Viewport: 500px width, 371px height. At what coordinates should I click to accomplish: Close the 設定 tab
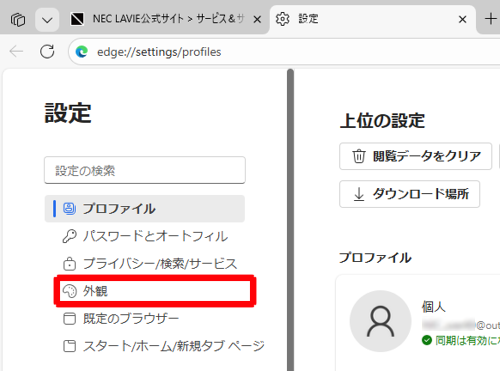tap(462, 19)
